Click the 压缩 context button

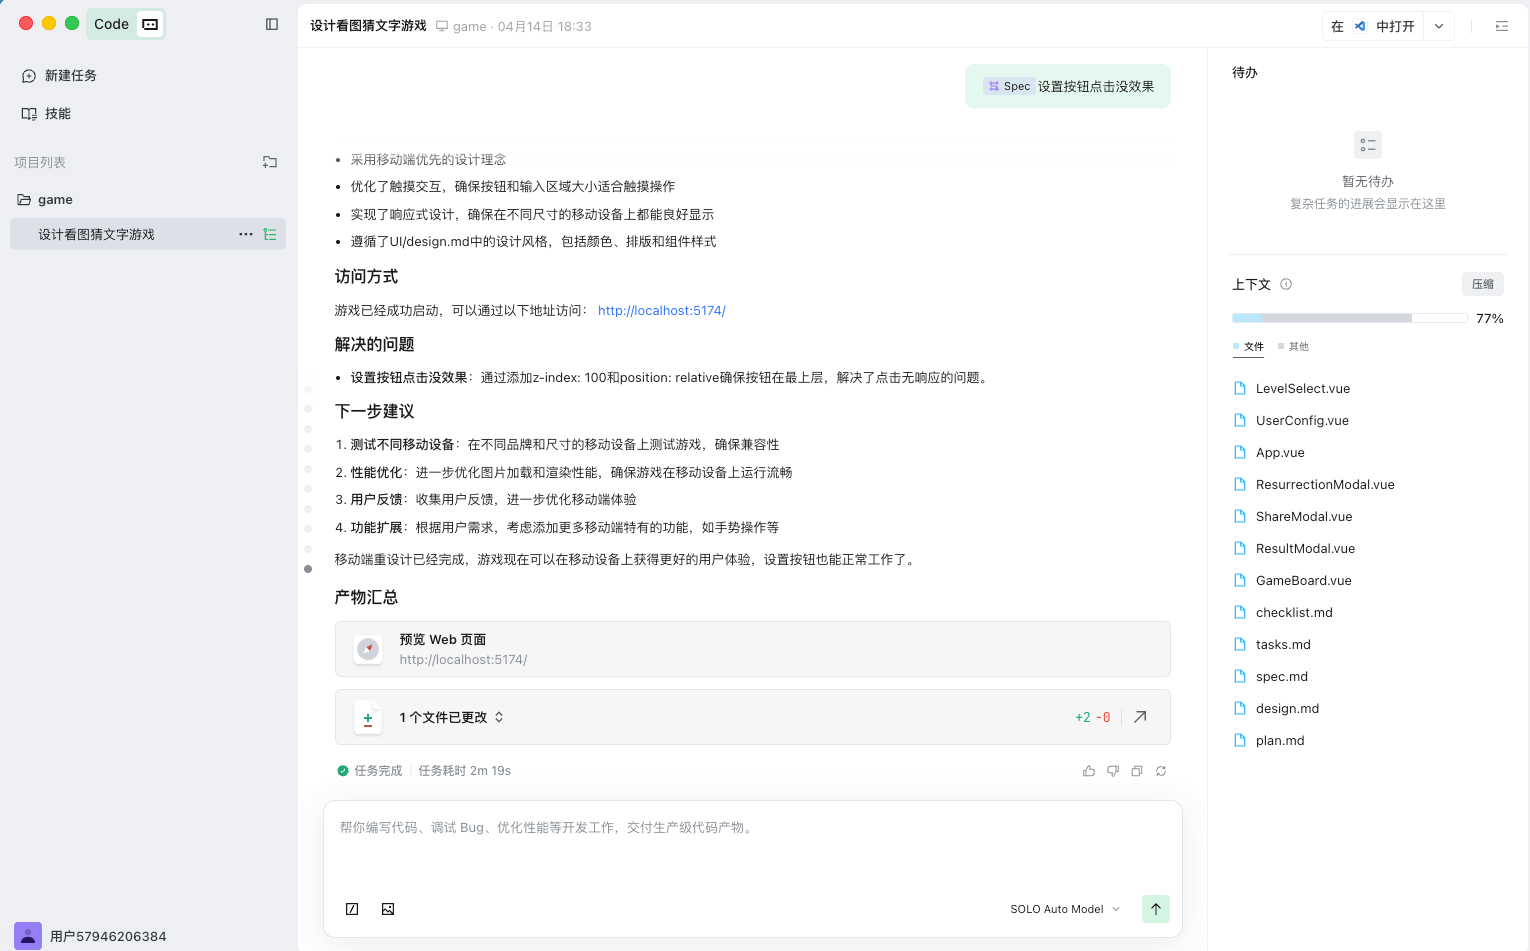[x=1482, y=284]
